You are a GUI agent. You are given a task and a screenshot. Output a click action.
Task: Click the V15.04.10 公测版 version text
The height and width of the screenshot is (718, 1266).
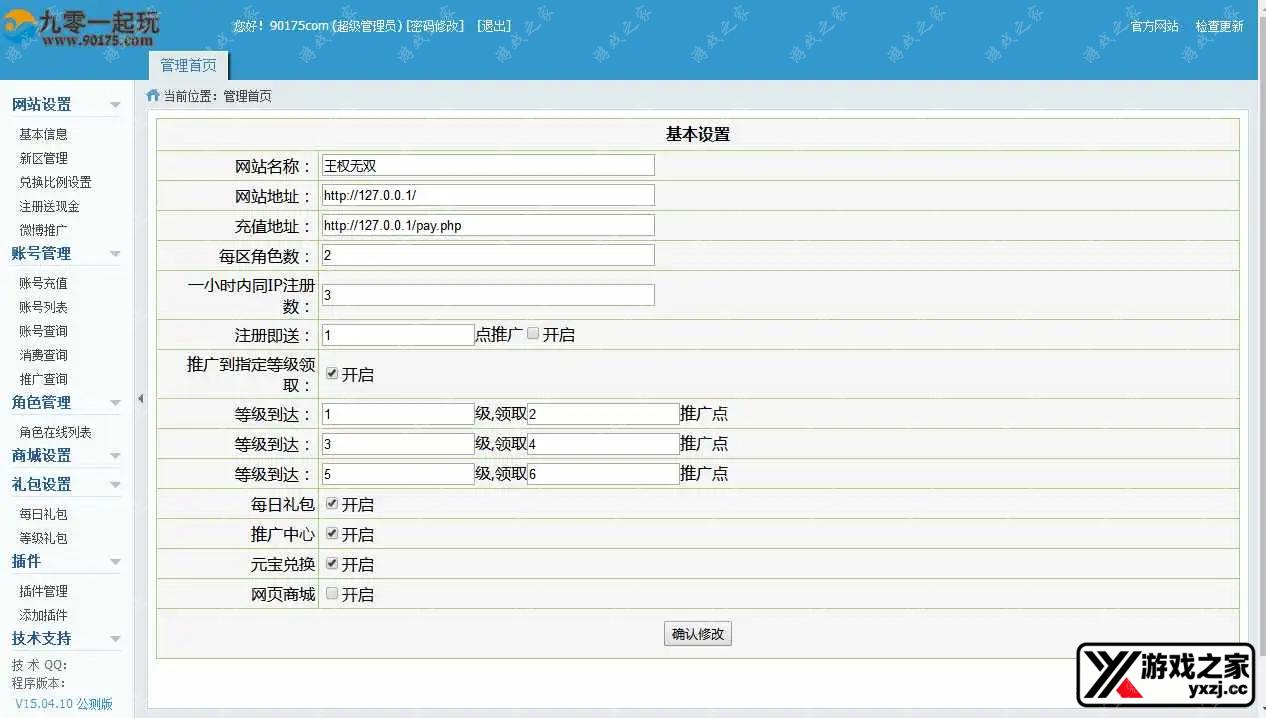tap(63, 704)
